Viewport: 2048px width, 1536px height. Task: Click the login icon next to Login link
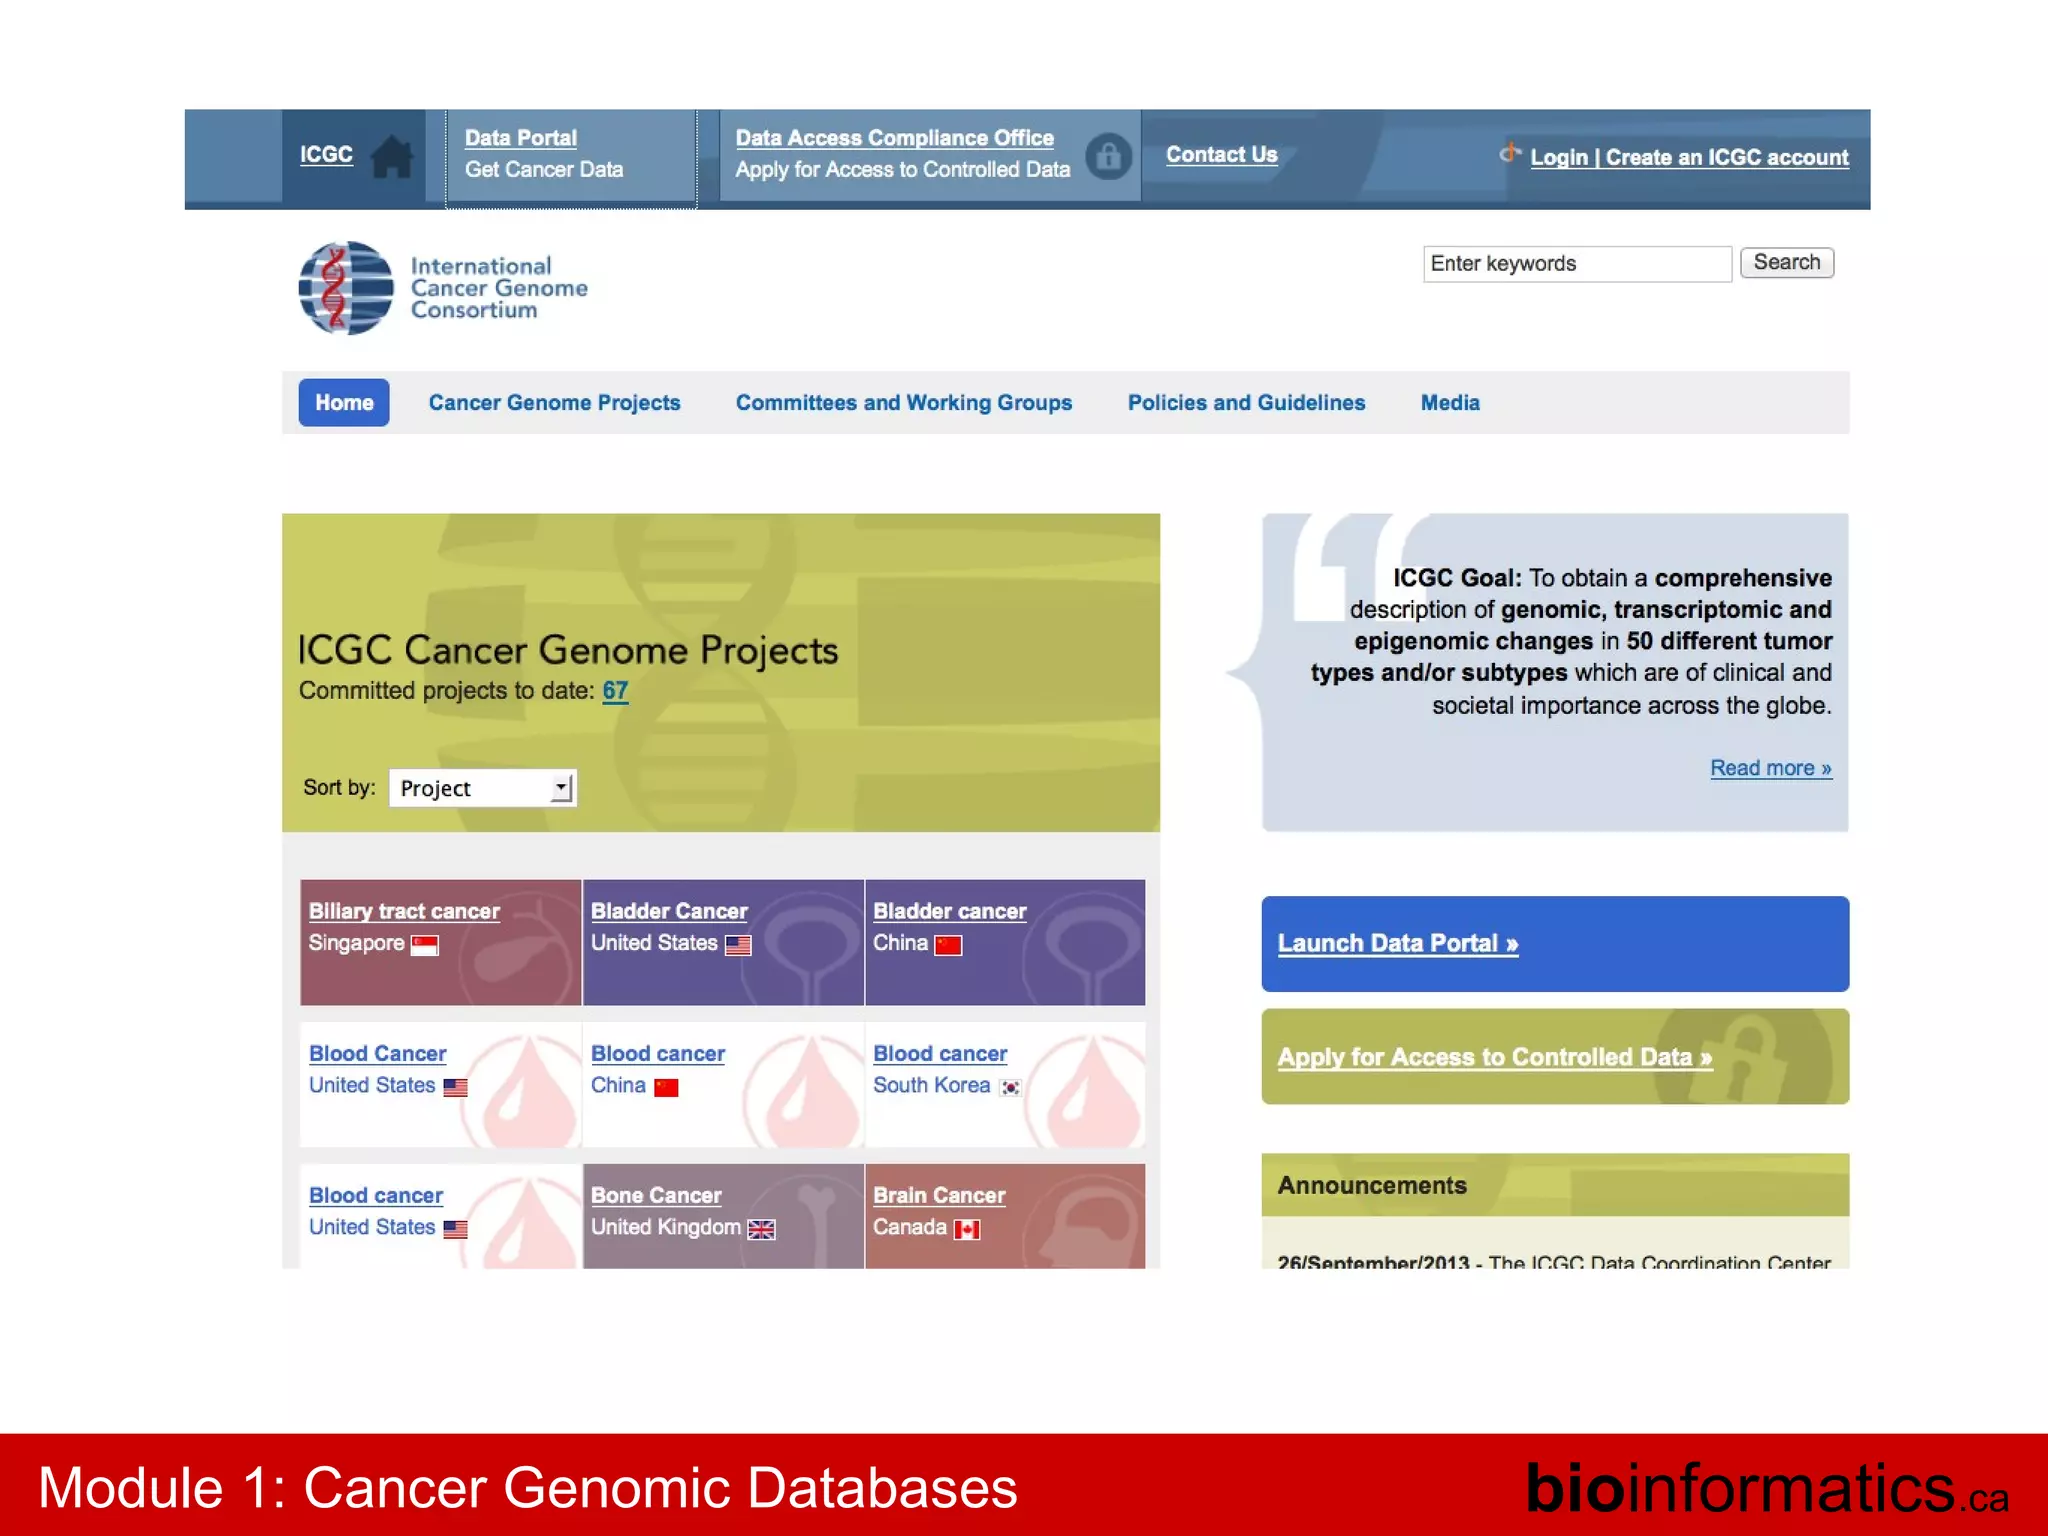(x=1510, y=153)
